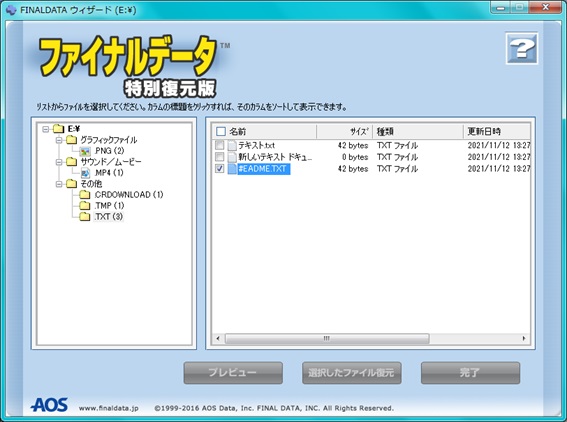567x422 pixels.
Task: Click the その他 folder icon
Action: click(x=71, y=184)
